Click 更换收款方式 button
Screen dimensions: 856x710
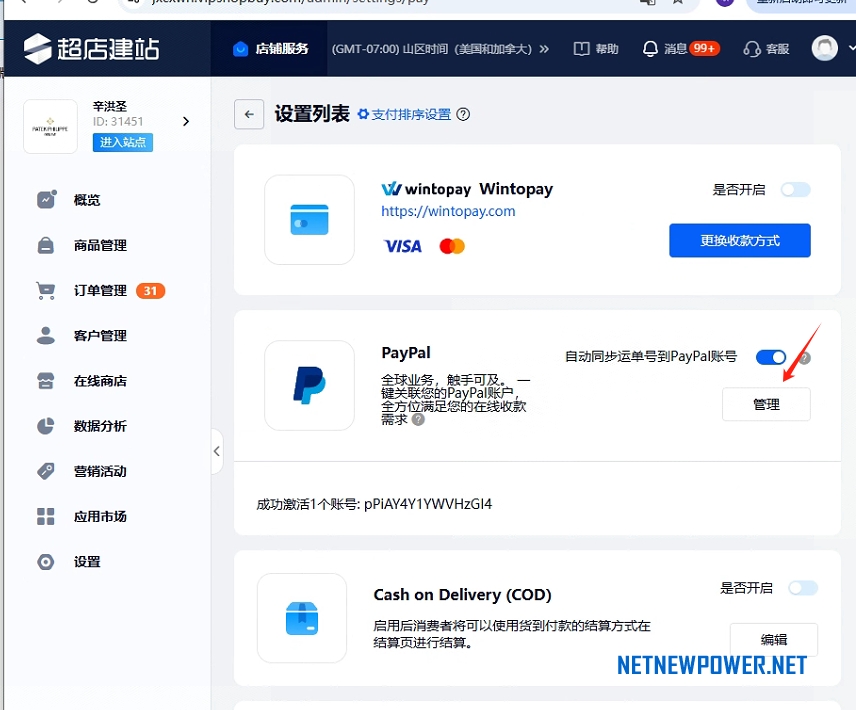[740, 240]
